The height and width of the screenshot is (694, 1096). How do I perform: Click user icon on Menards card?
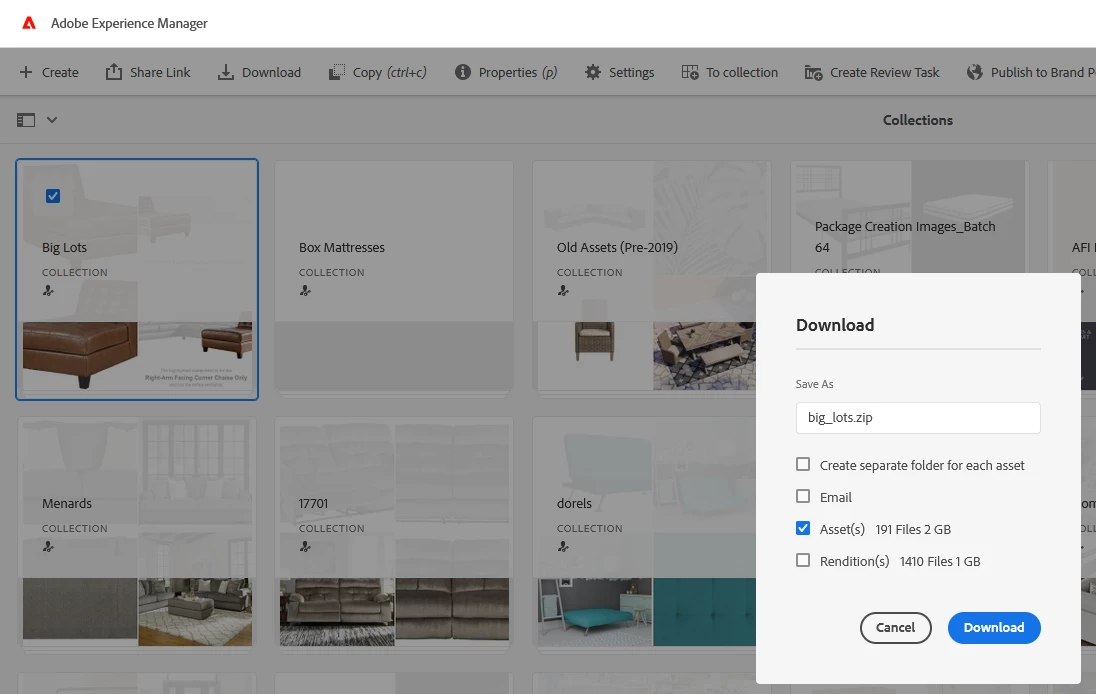click(48, 547)
